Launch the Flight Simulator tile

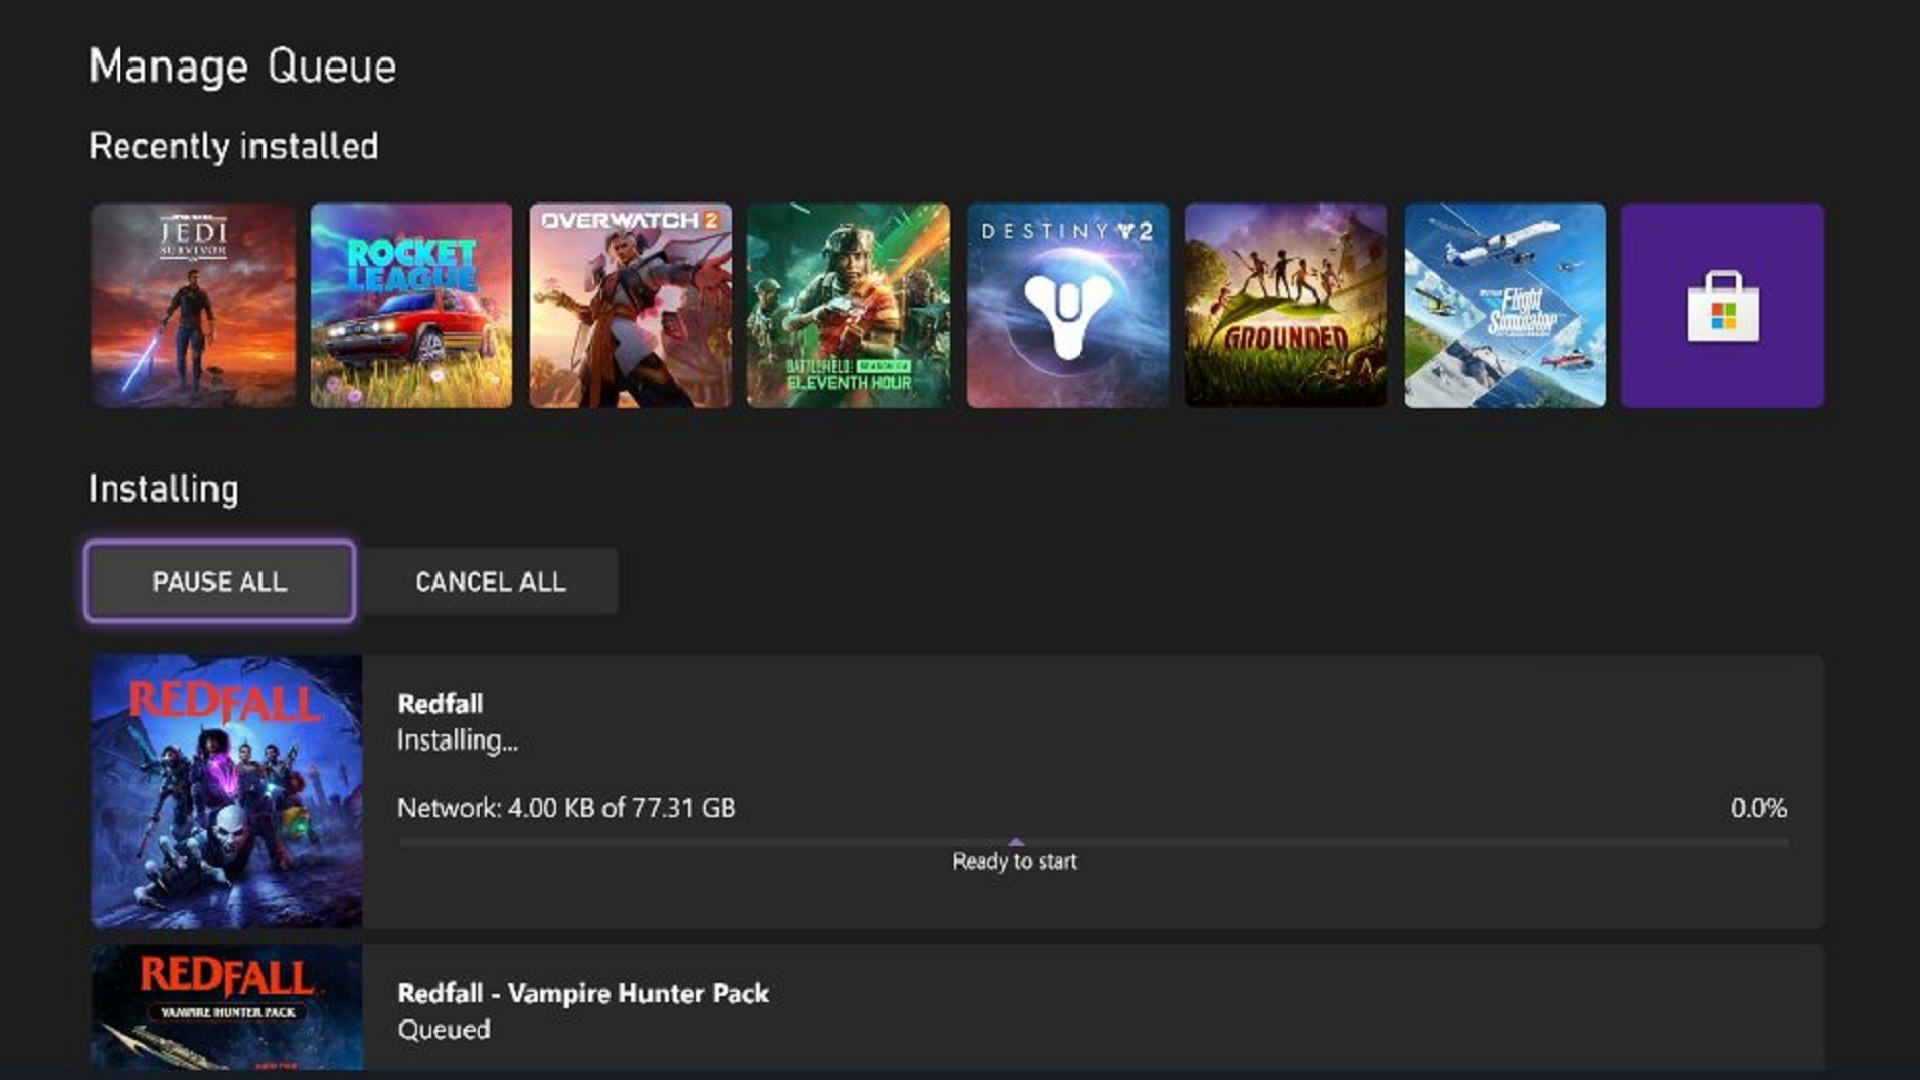point(1505,305)
